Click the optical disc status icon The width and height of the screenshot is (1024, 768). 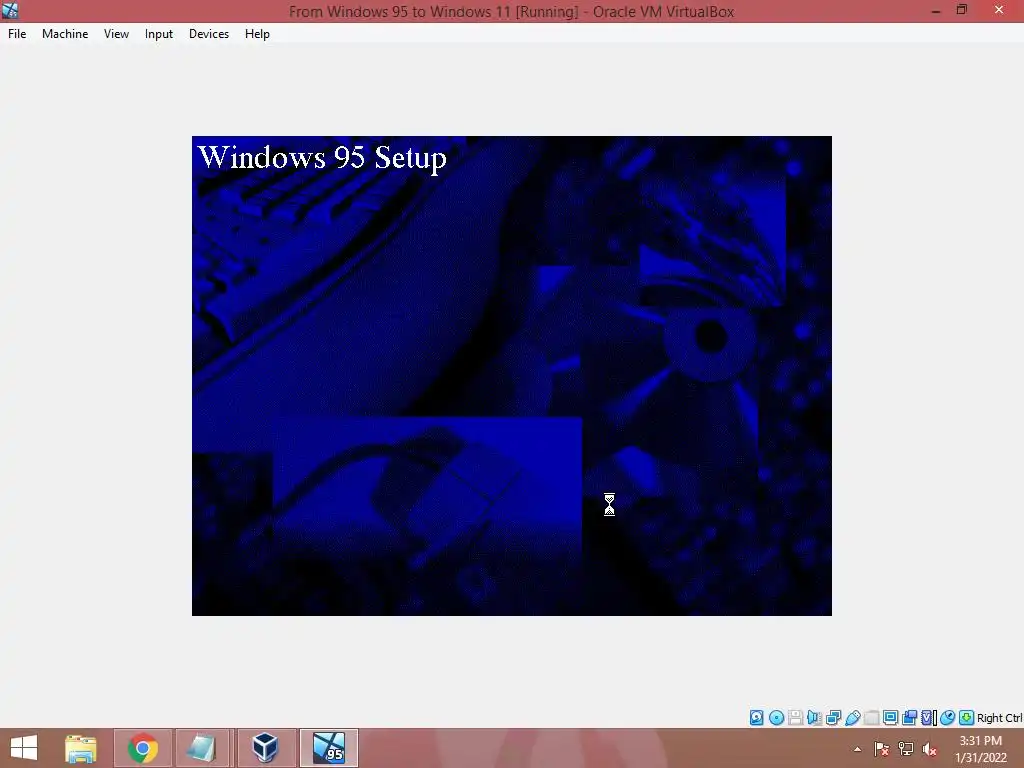[x=776, y=718]
